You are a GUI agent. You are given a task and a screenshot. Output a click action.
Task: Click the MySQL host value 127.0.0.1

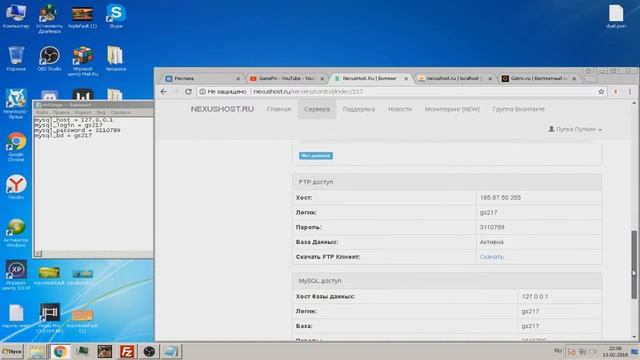[535, 296]
